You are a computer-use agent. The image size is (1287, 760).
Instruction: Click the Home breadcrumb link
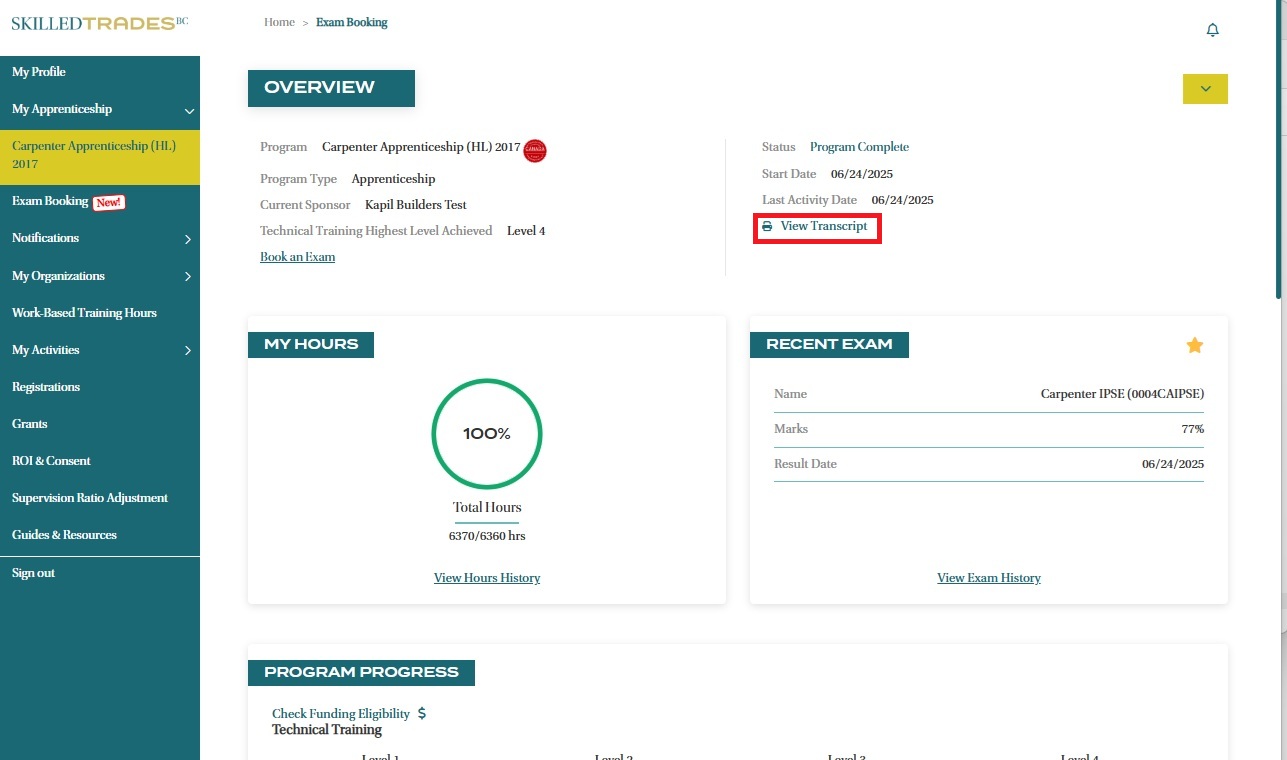coord(279,22)
